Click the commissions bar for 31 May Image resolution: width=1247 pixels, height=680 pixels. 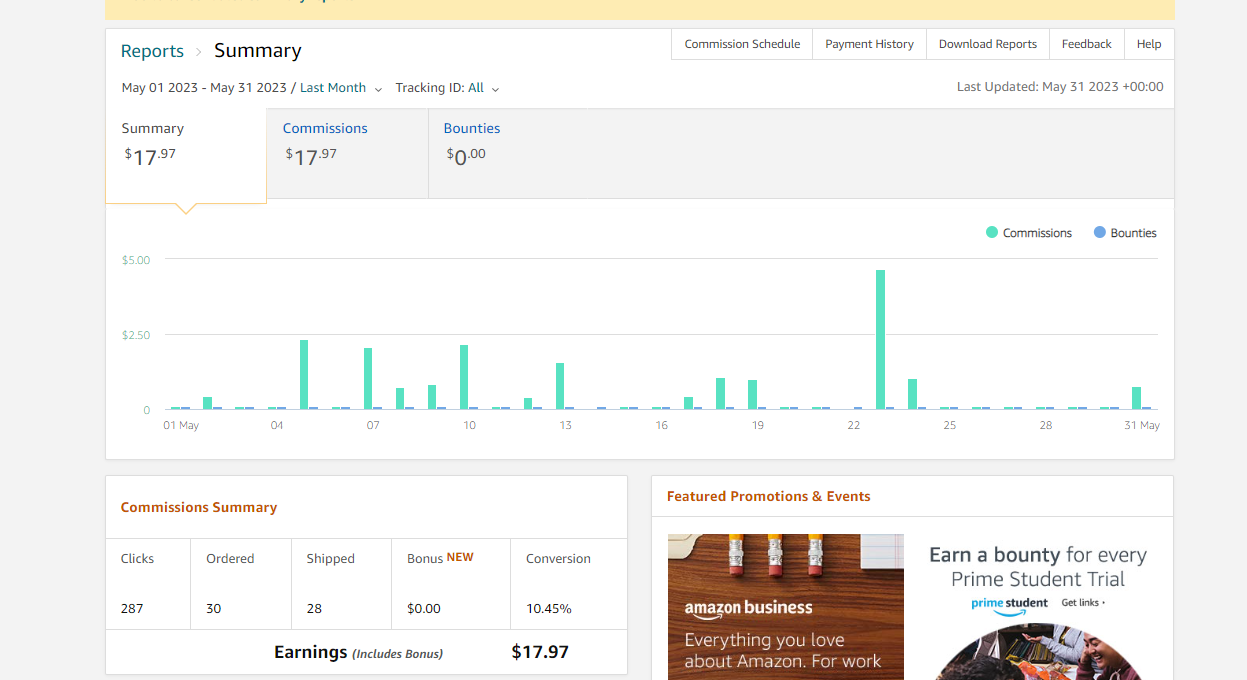click(x=1136, y=398)
